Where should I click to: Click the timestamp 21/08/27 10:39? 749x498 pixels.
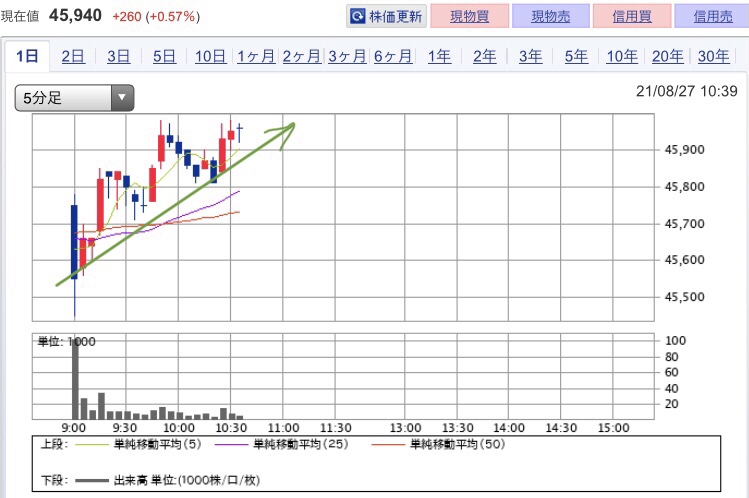click(686, 91)
